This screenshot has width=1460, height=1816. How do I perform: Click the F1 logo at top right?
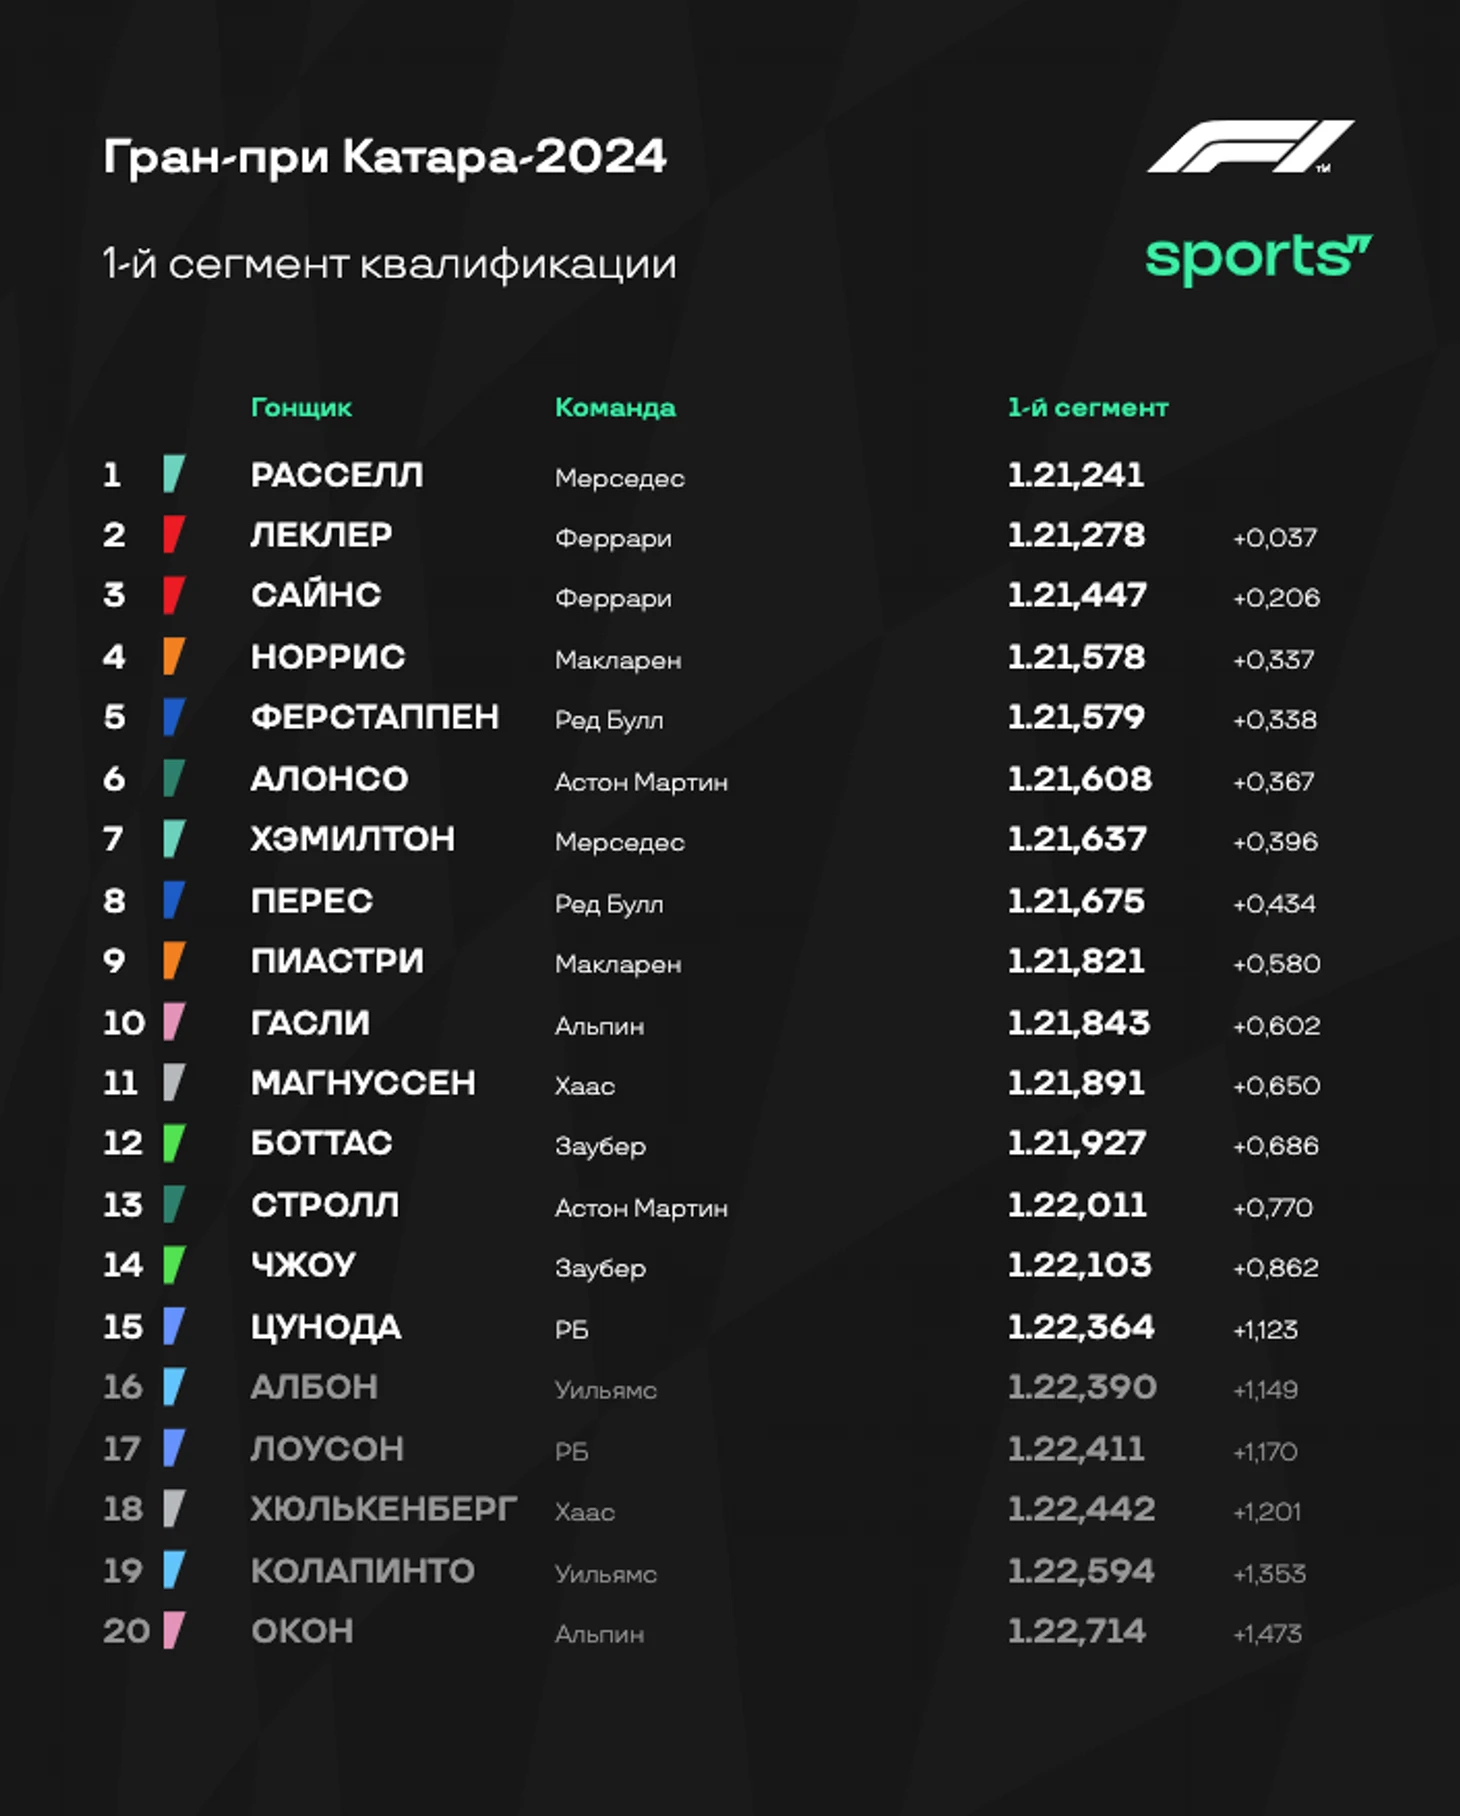pyautogui.click(x=1250, y=147)
